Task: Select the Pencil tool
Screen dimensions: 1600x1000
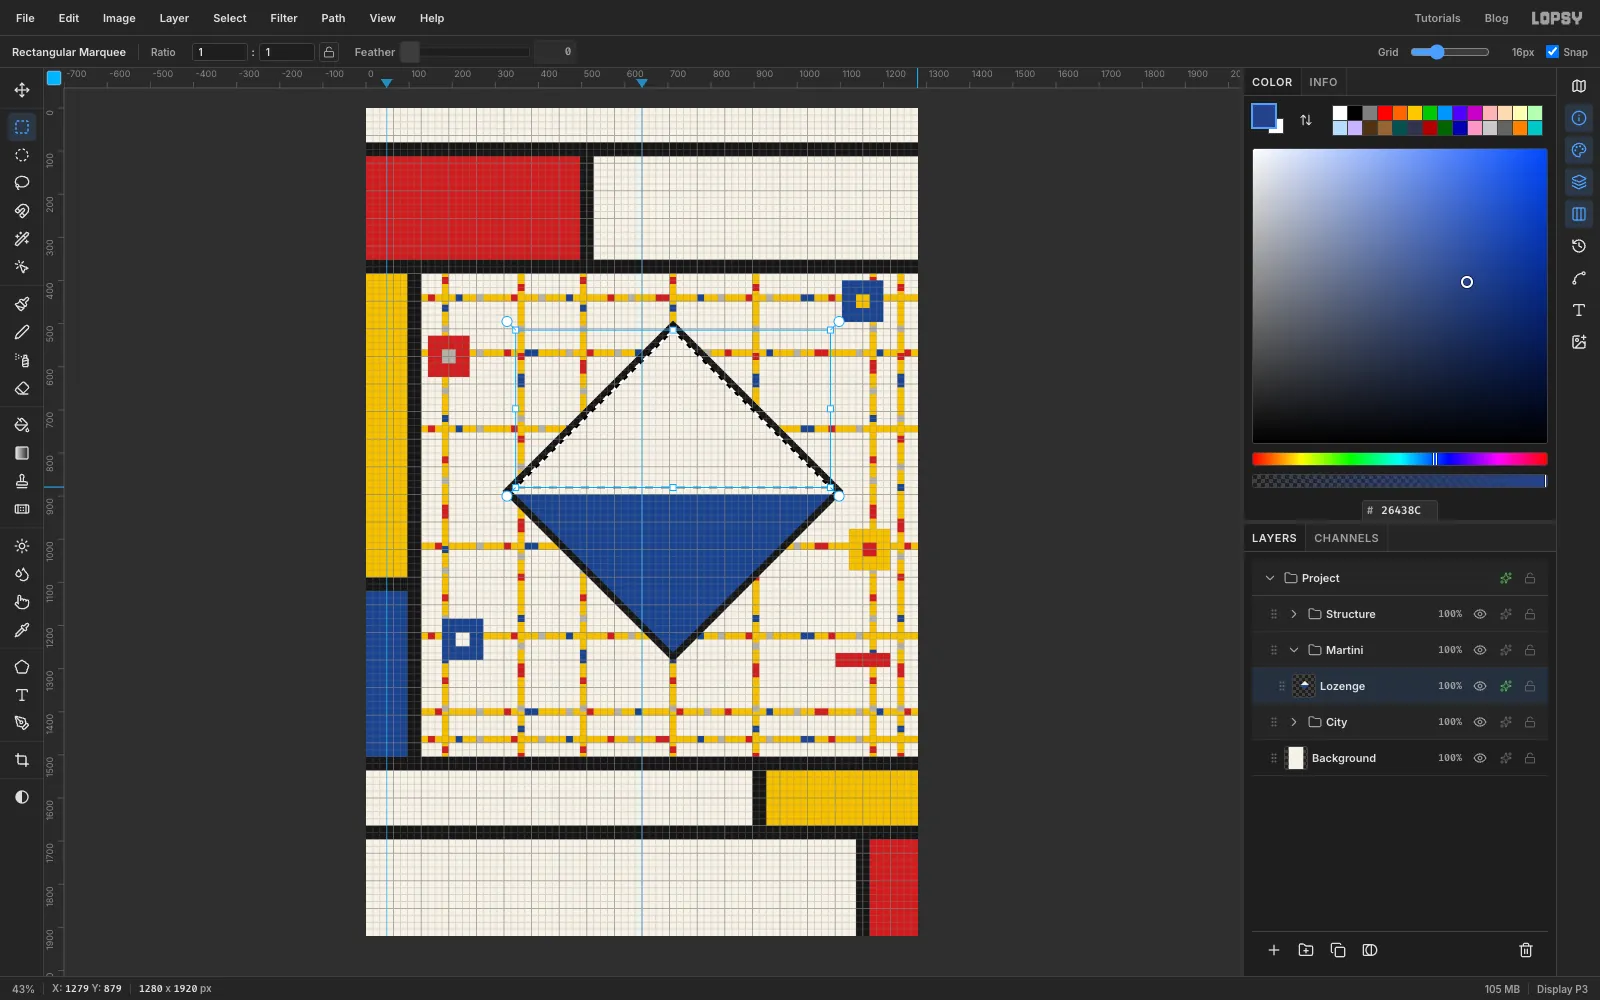Action: [22, 332]
